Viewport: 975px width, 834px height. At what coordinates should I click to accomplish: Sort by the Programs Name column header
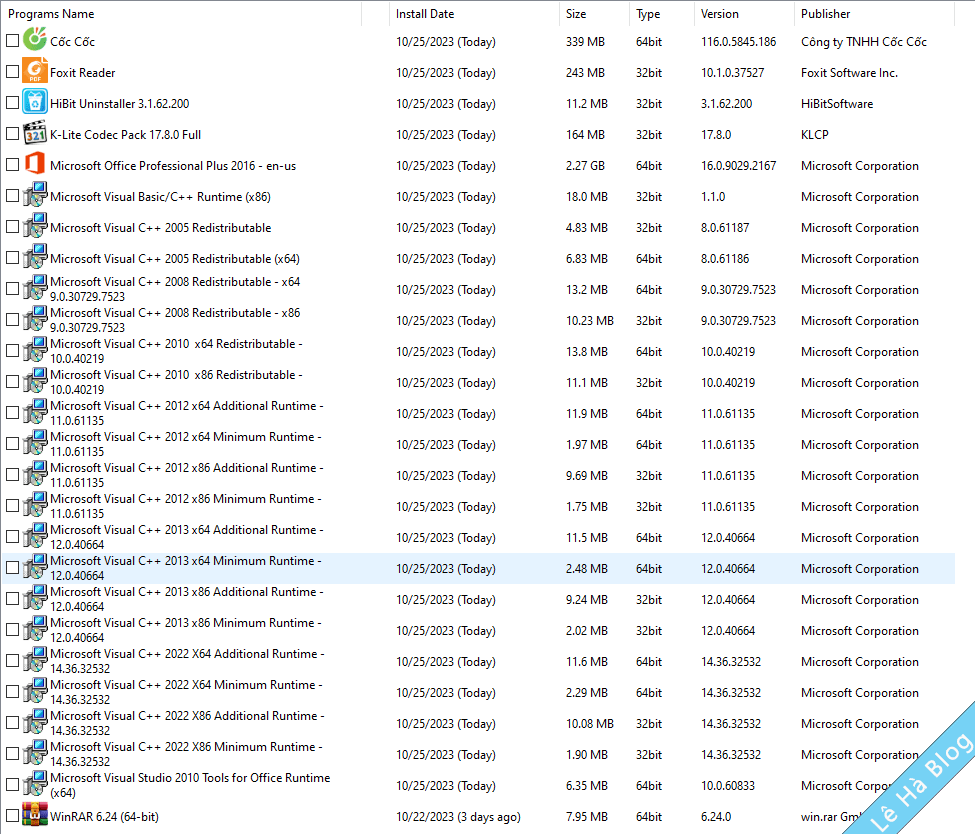tap(52, 14)
